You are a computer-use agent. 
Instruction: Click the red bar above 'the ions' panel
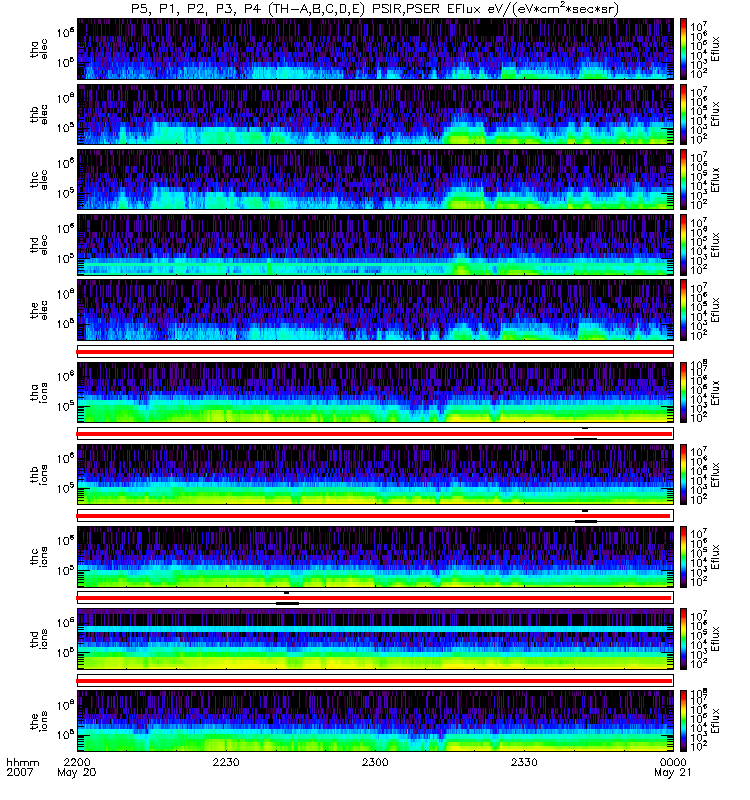pyautogui.click(x=374, y=681)
